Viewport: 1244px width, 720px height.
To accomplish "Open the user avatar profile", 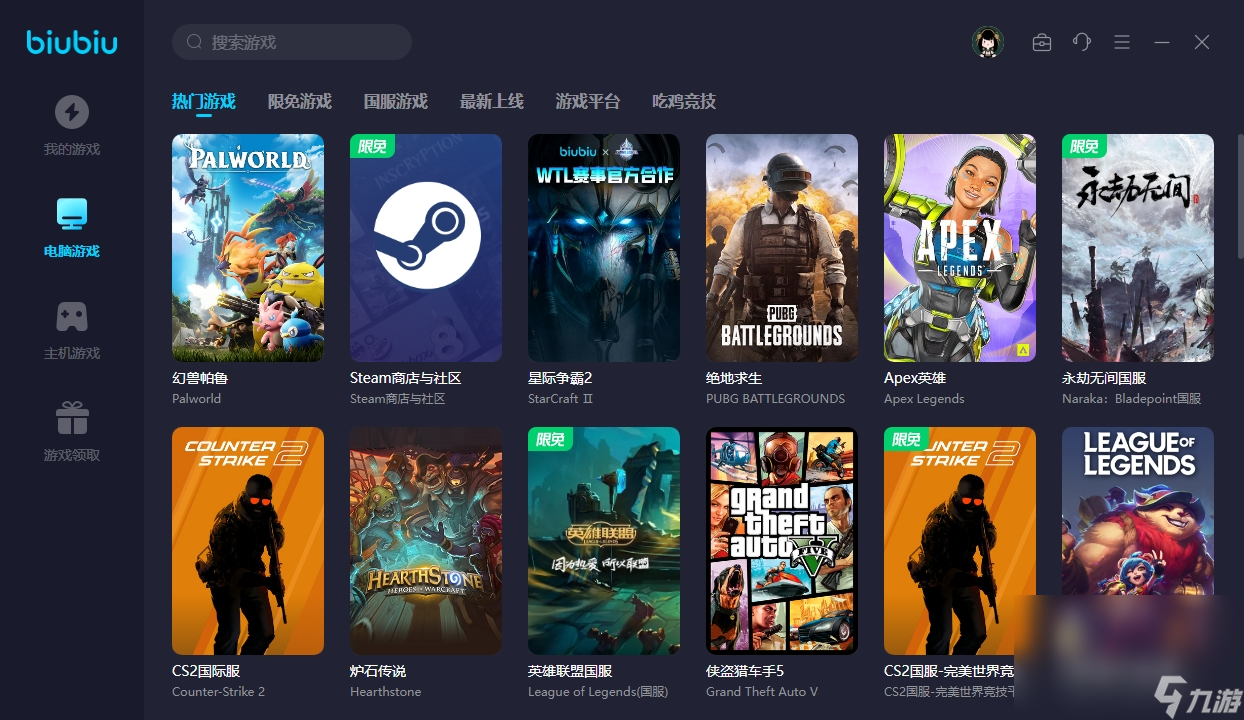I will click(x=988, y=42).
